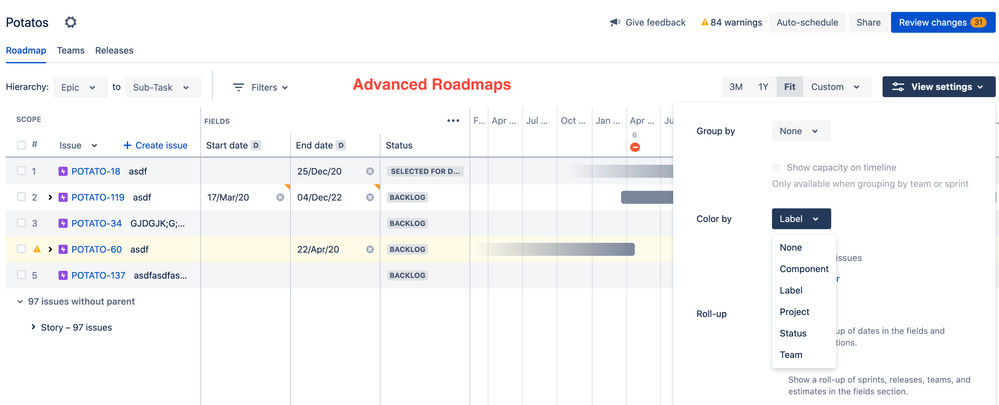Click the SELECTED FOR D... status lozenge

425,171
